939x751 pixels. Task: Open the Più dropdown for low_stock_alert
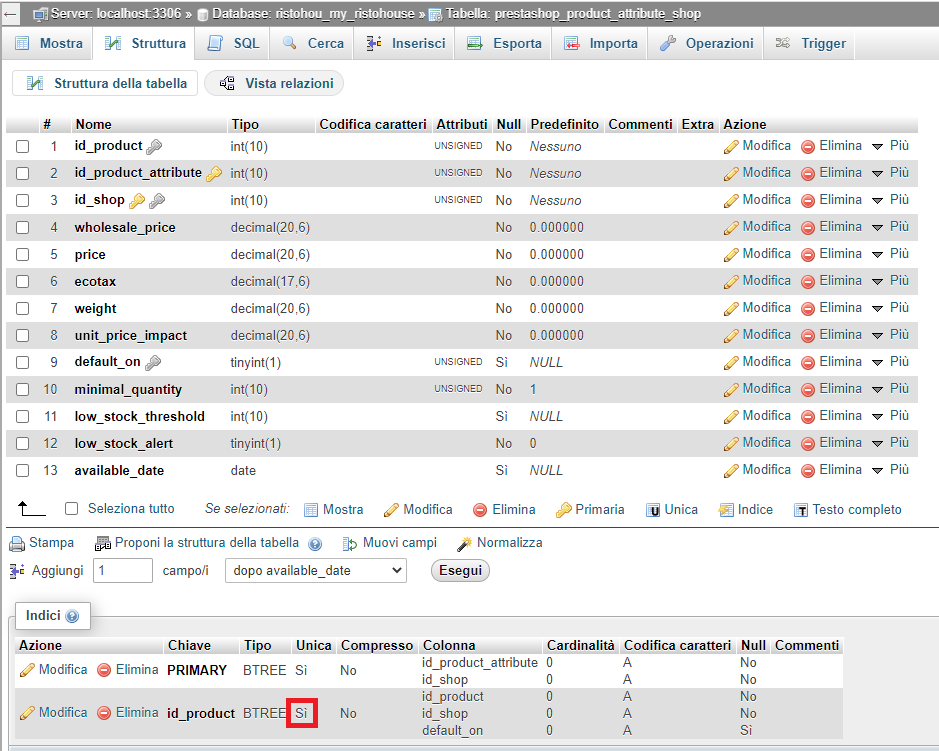(x=890, y=443)
